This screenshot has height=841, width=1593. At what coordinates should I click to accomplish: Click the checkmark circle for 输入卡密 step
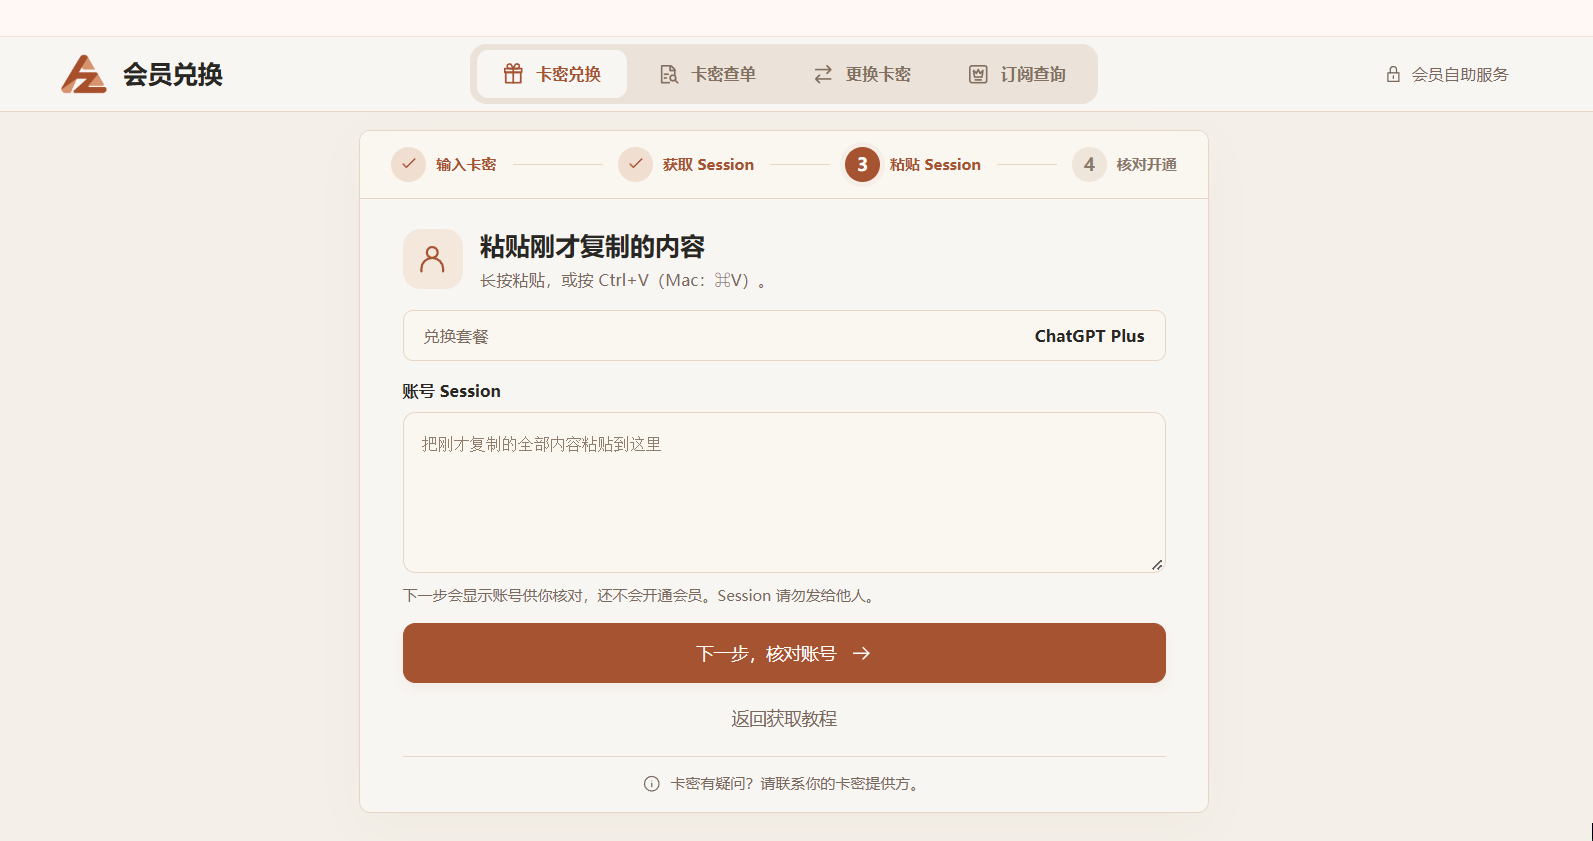coord(408,164)
